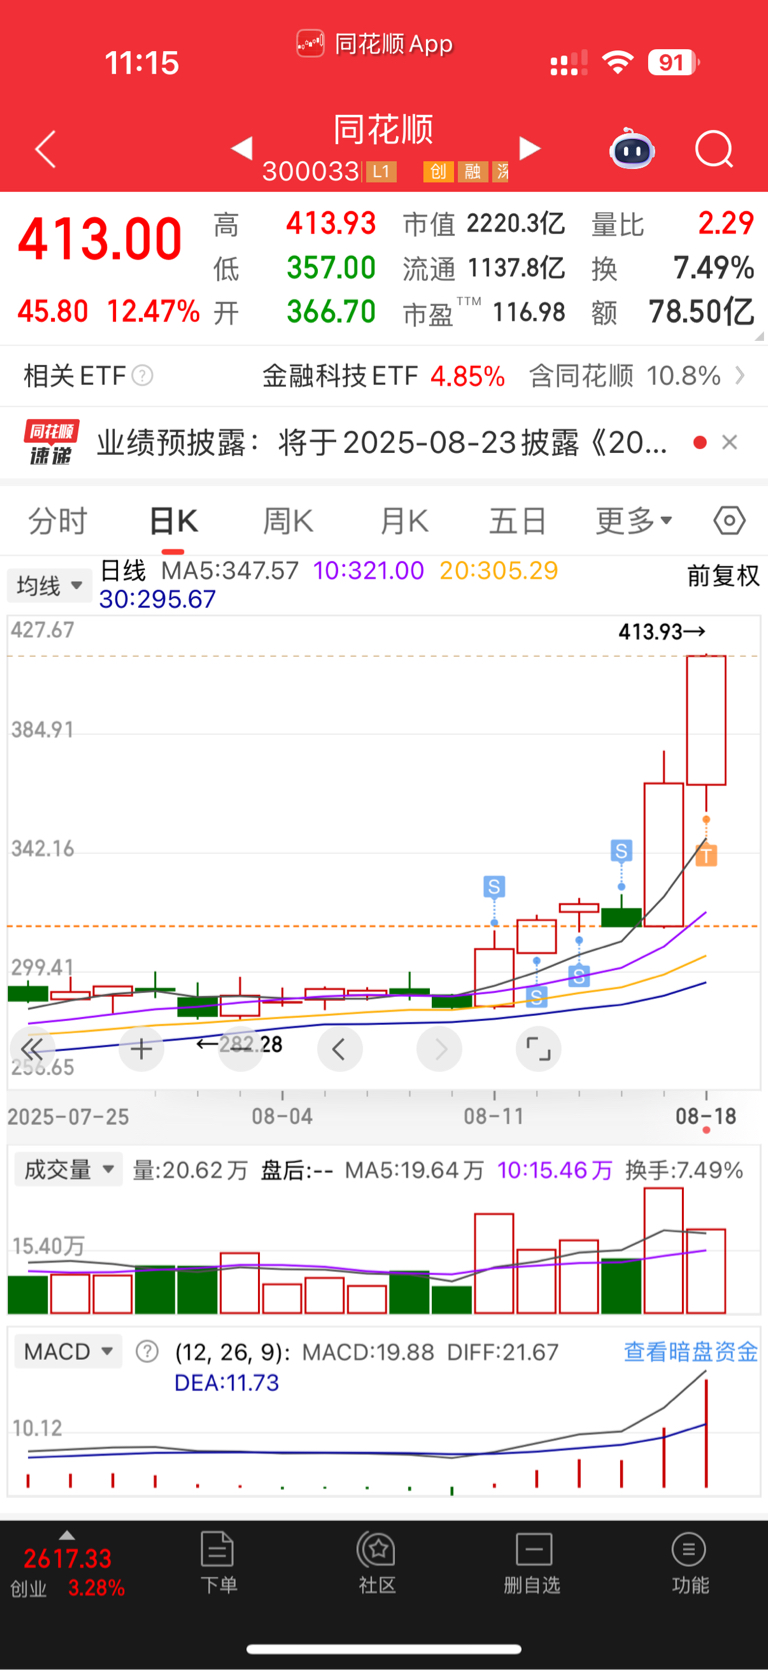Switch to 五日 tab
This screenshot has width=769, height=1670.
tap(518, 521)
